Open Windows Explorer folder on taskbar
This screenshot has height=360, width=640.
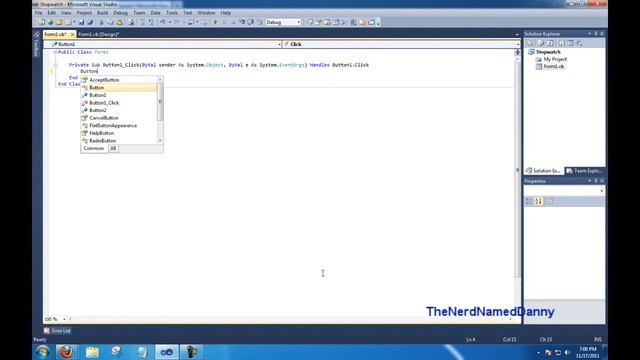[x=92, y=352]
